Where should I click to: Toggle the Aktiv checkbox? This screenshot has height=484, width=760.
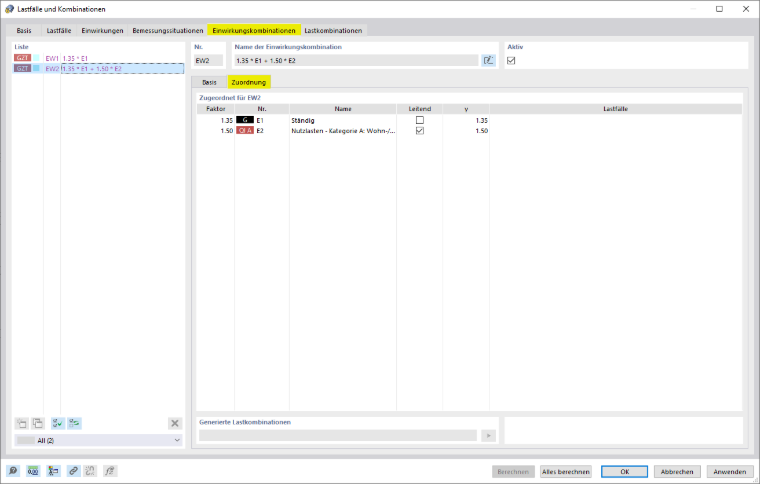pos(511,61)
